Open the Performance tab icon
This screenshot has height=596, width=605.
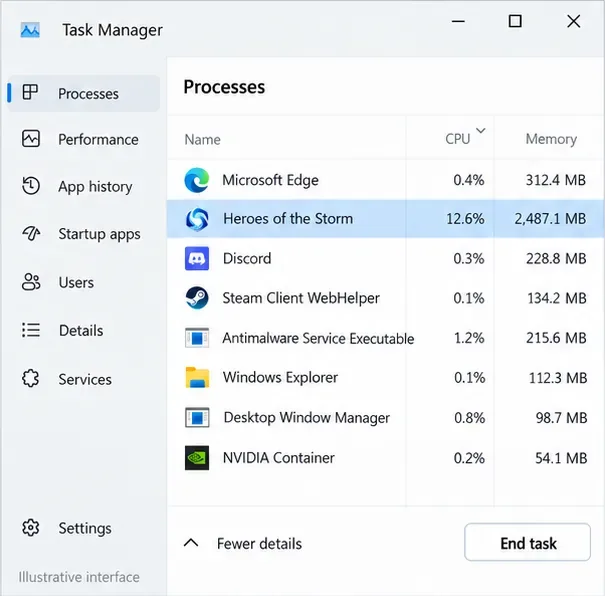coord(31,139)
